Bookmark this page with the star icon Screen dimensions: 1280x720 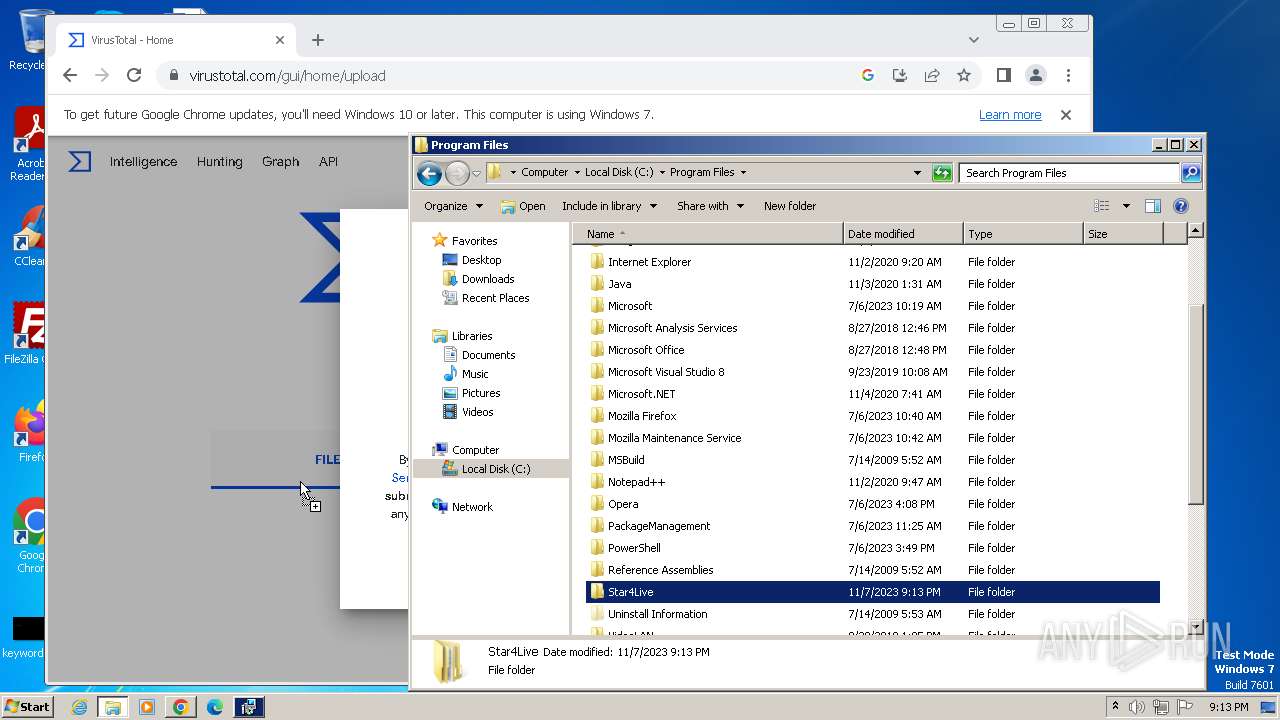[x=964, y=75]
